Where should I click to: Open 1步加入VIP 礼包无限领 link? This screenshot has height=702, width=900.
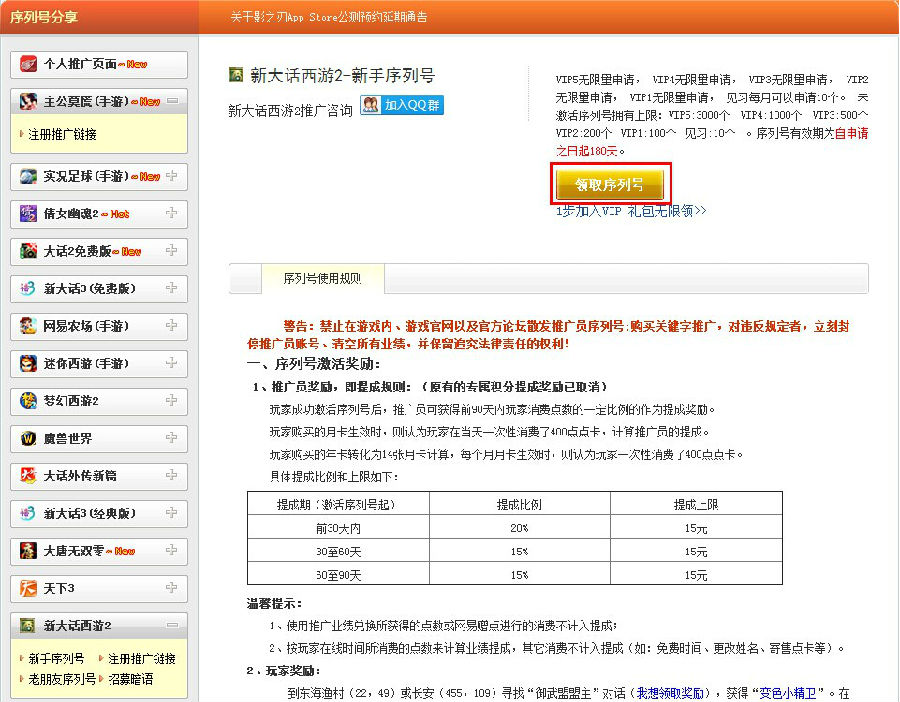tap(630, 211)
